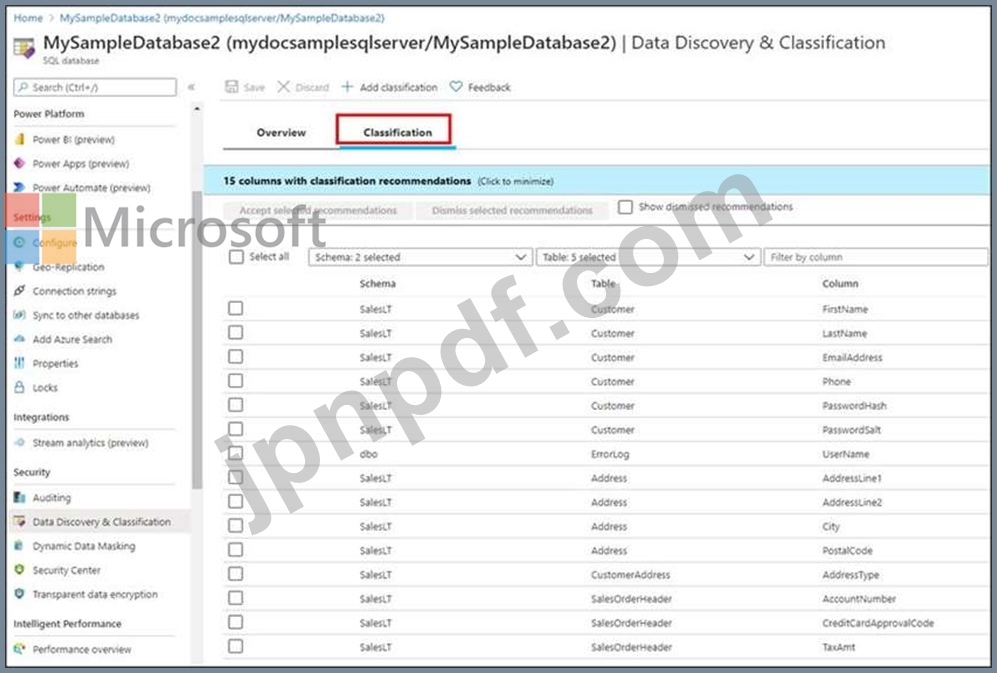Click the Performance overview icon
Screen dimensions: 997x673
[x=20, y=649]
